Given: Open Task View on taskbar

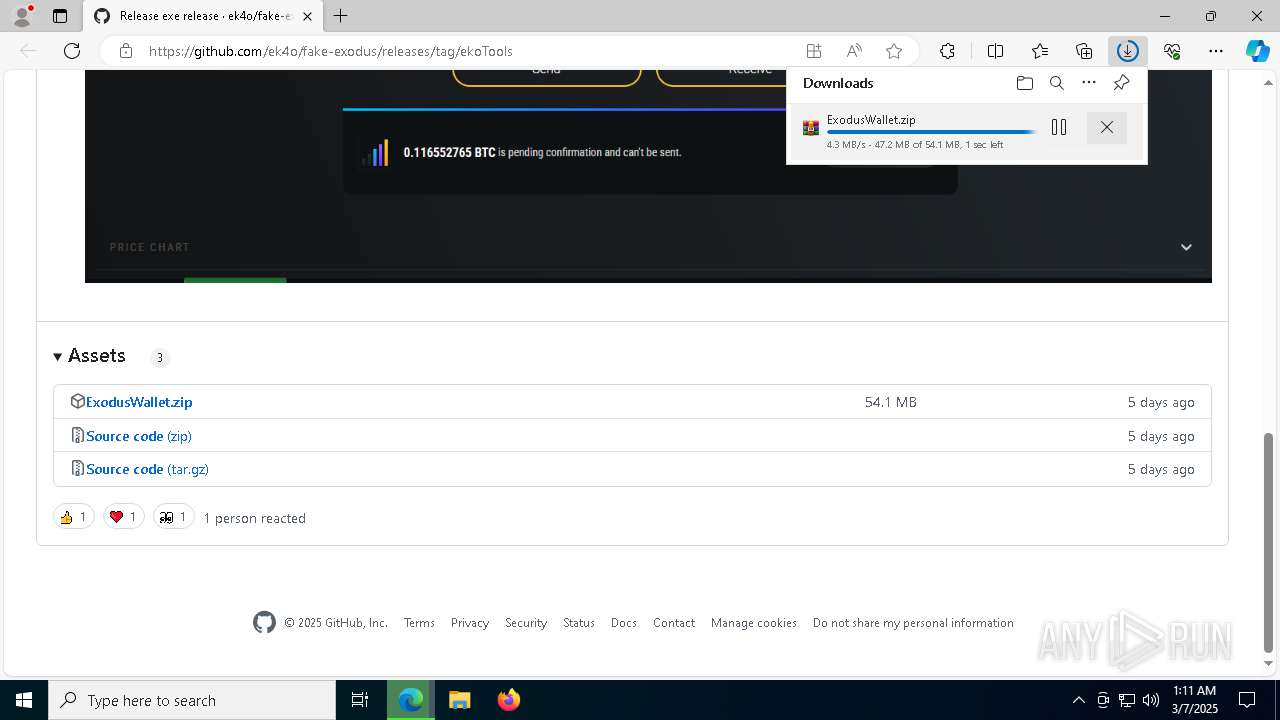Looking at the screenshot, I should (360, 700).
